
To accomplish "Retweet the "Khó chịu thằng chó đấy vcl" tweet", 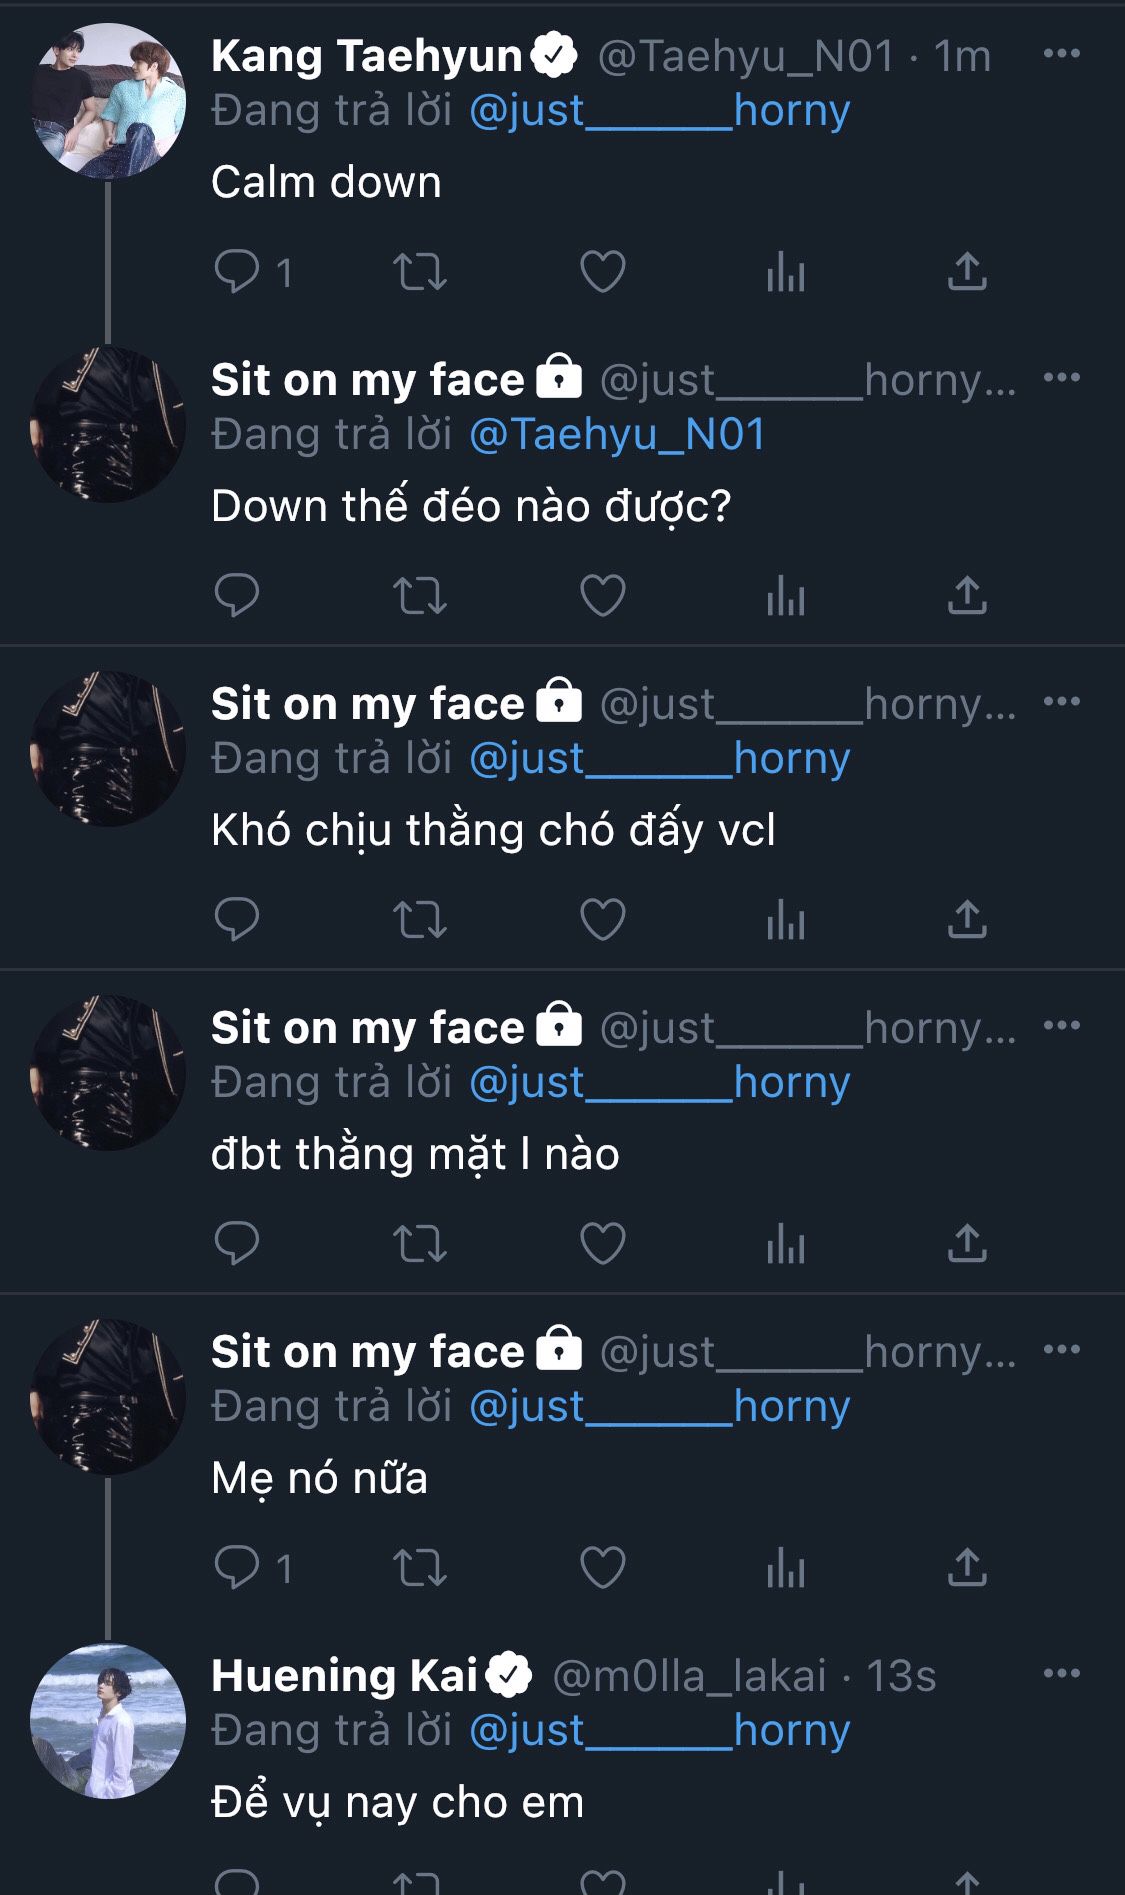I will coord(419,919).
